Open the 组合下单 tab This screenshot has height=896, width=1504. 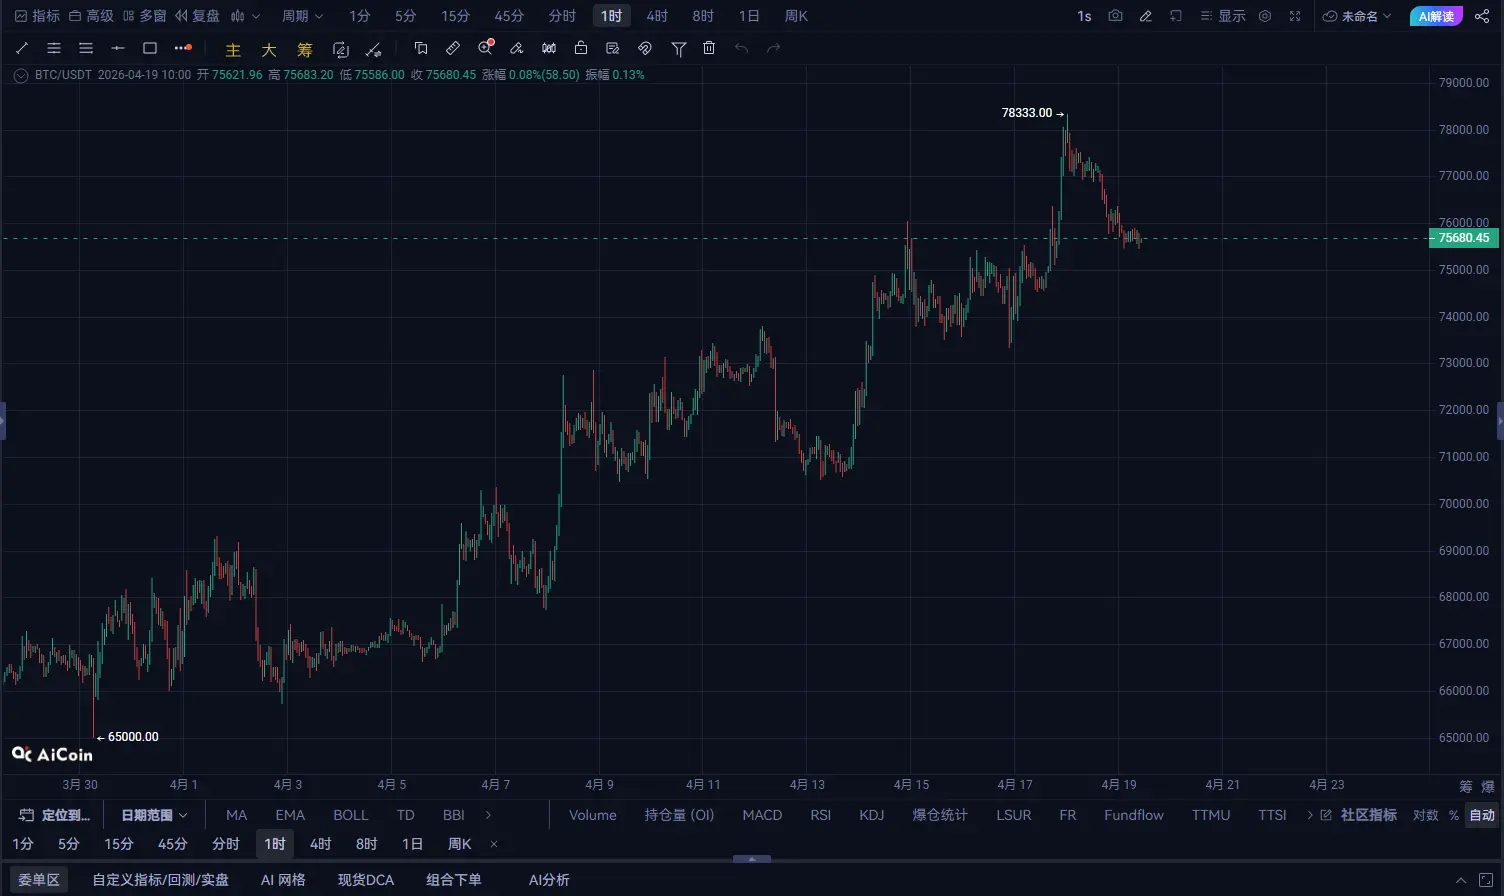pos(454,880)
